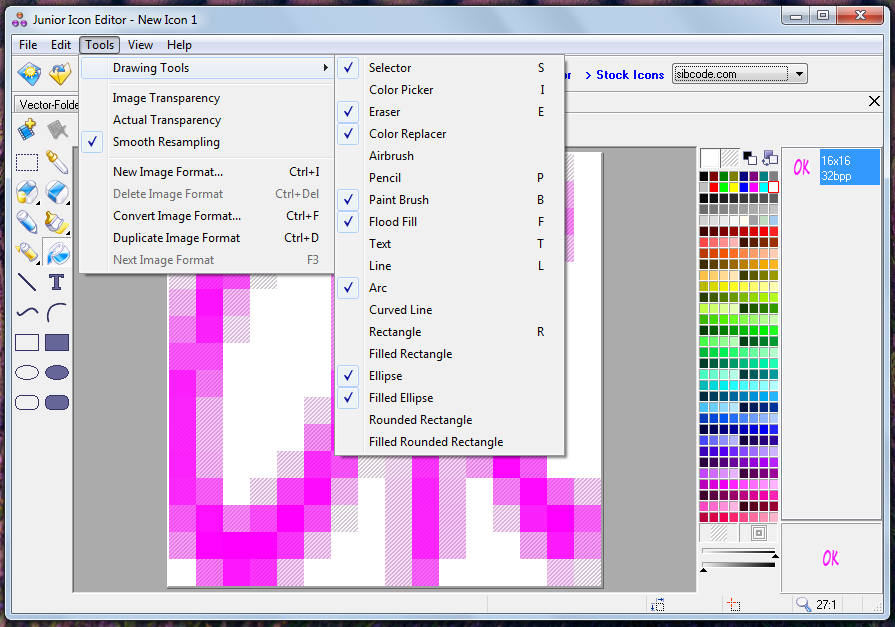Choose Curved Line in Drawing Tools submenu
The width and height of the screenshot is (895, 627).
point(450,310)
